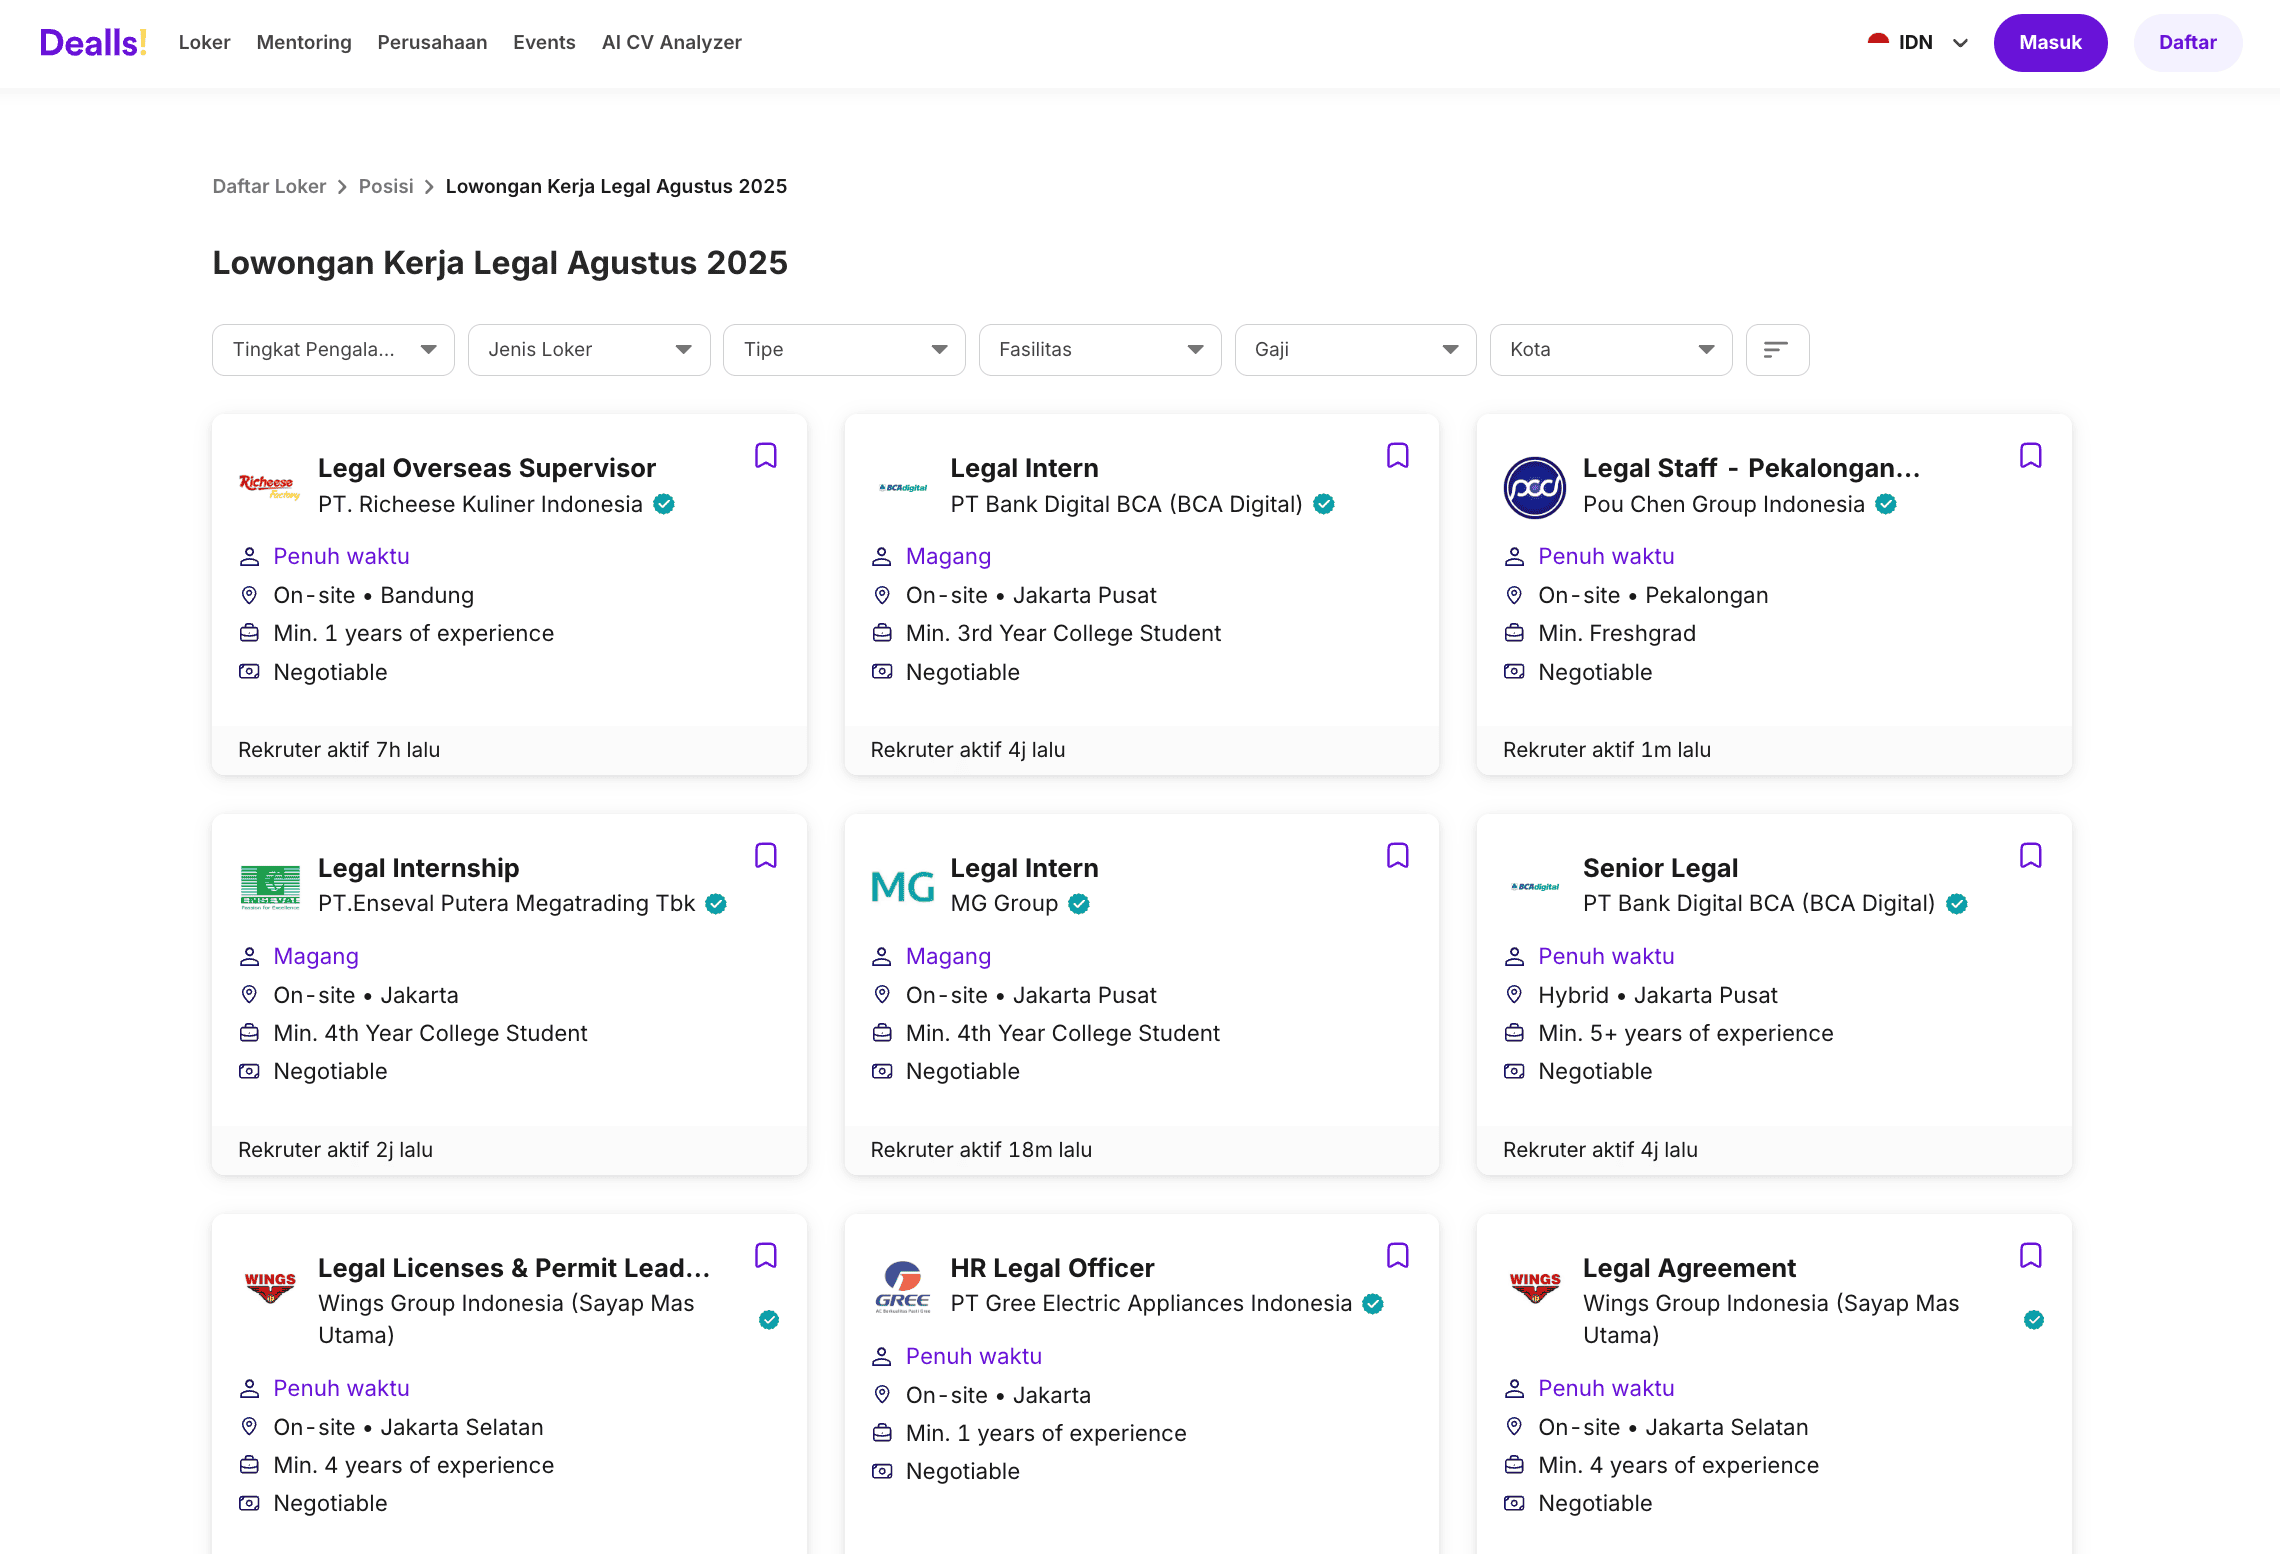This screenshot has width=2280, height=1554.
Task: Click verified badge beside PT. Richeese Kuliner Indonesia
Action: 664,504
